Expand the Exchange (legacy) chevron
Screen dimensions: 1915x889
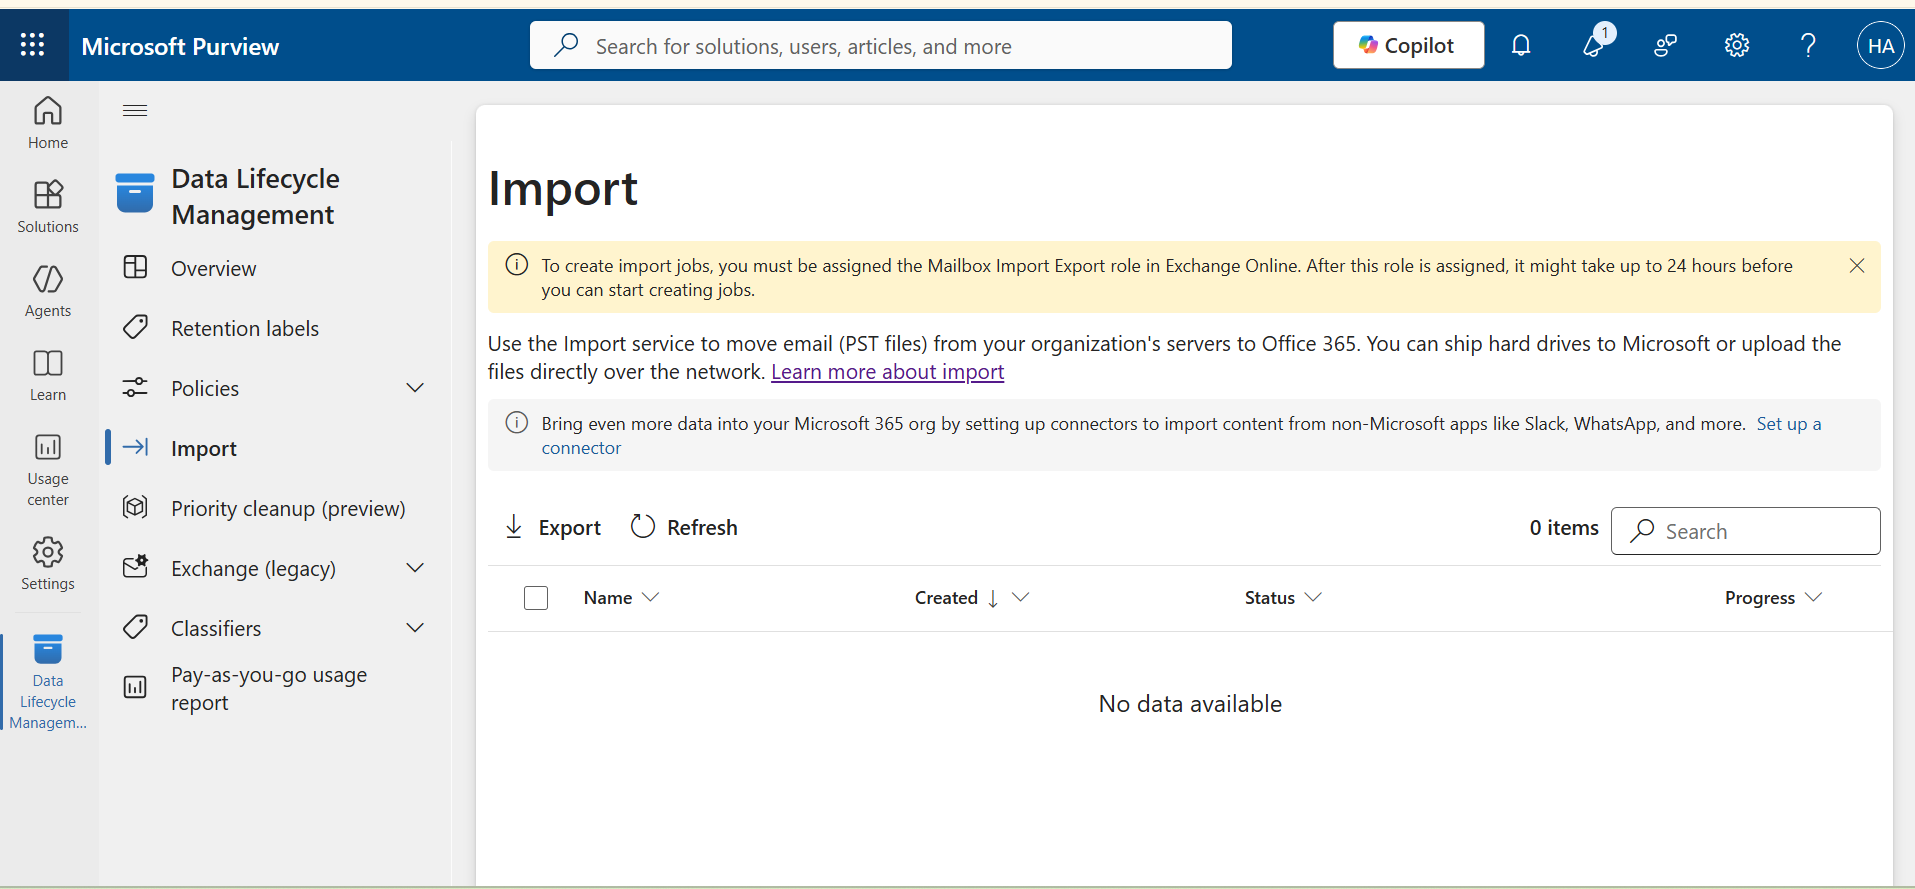(415, 568)
